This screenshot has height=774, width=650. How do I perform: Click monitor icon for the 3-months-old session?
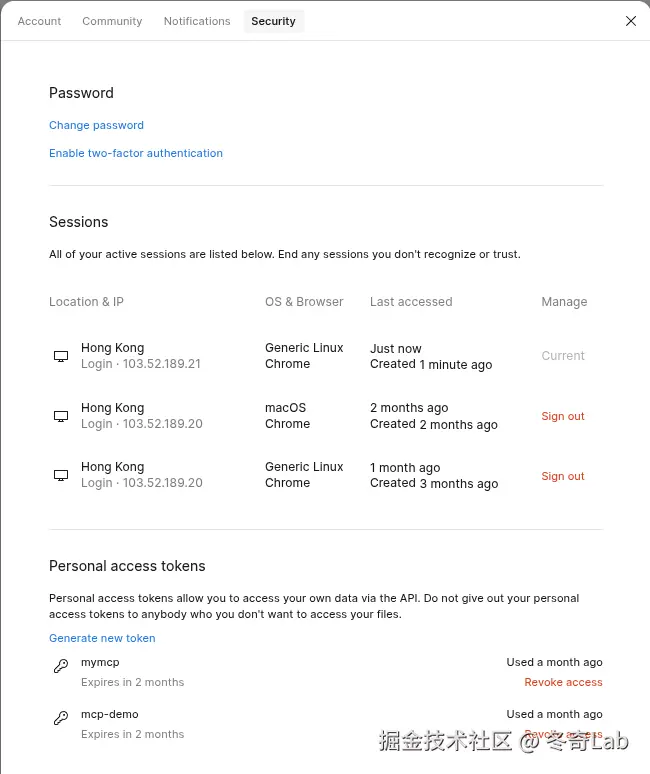[61, 475]
